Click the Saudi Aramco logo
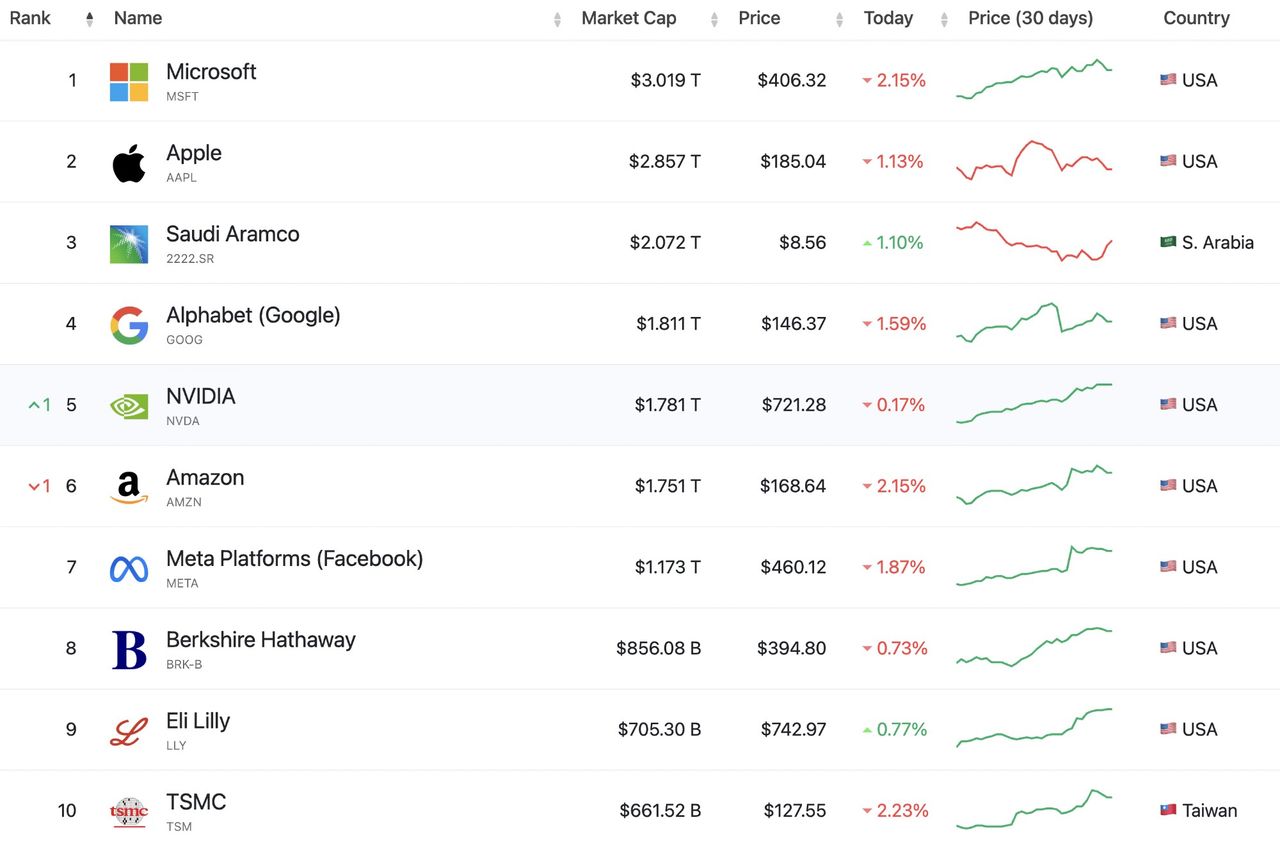Viewport: 1280px width, 849px height. coord(129,244)
